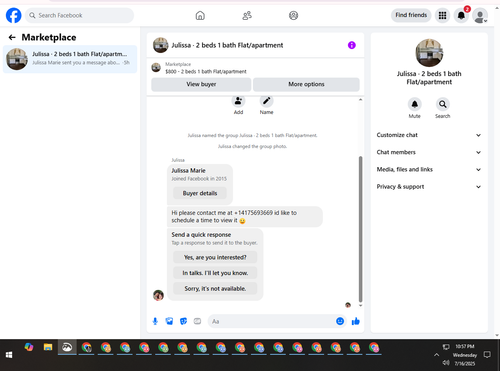The height and width of the screenshot is (371, 500).
Task: Expand Customize chat section
Action: (x=429, y=135)
